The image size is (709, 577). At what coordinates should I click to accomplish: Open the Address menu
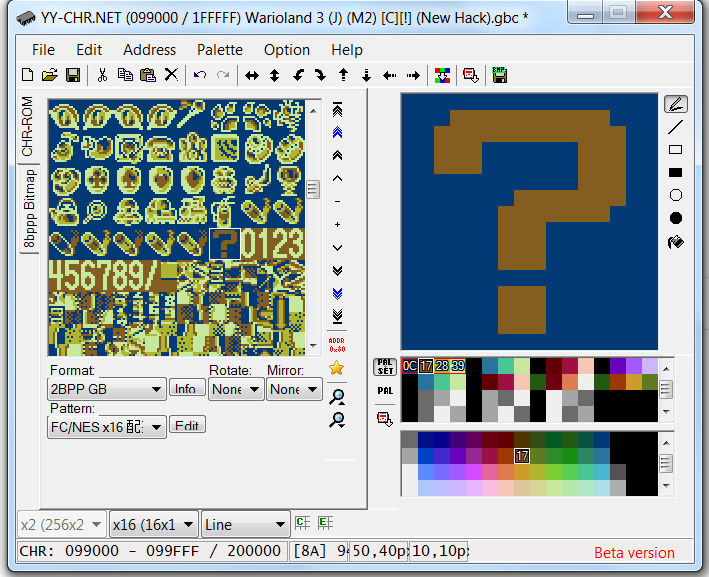click(150, 50)
